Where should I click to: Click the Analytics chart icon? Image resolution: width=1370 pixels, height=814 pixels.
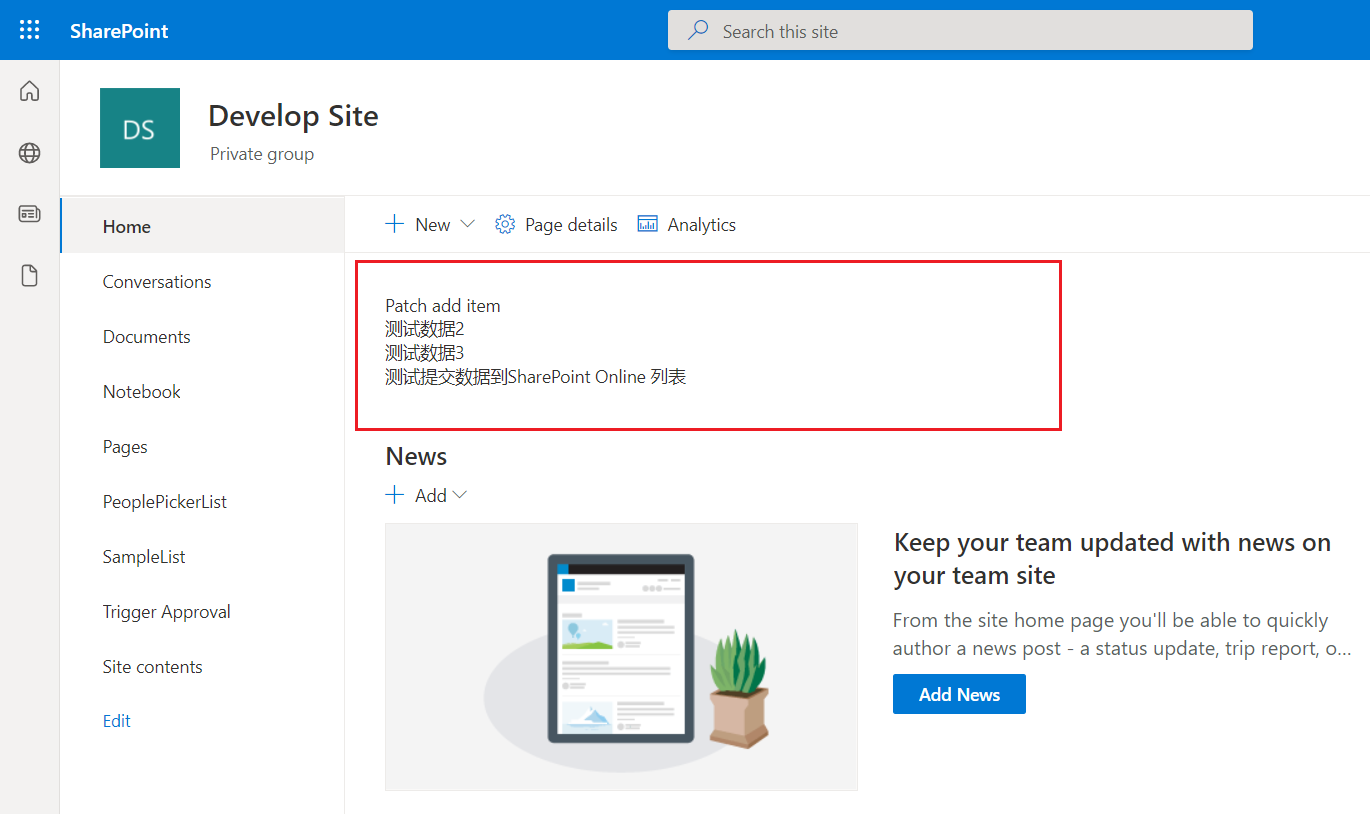(648, 224)
